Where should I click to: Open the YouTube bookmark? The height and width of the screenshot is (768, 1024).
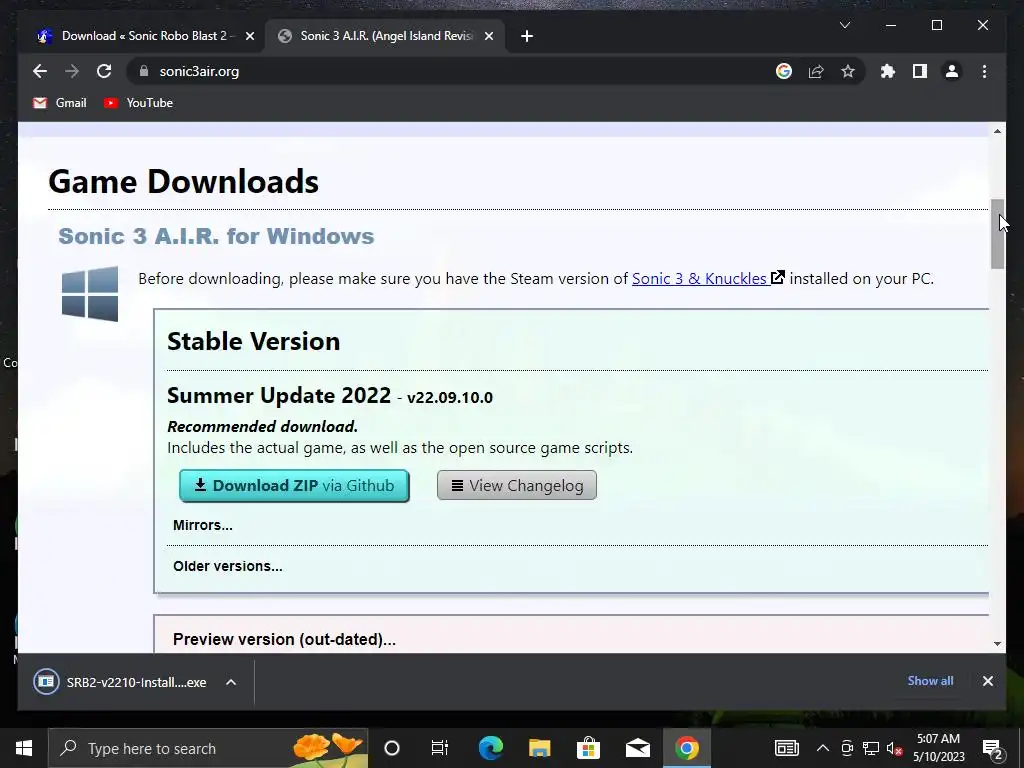coord(138,103)
